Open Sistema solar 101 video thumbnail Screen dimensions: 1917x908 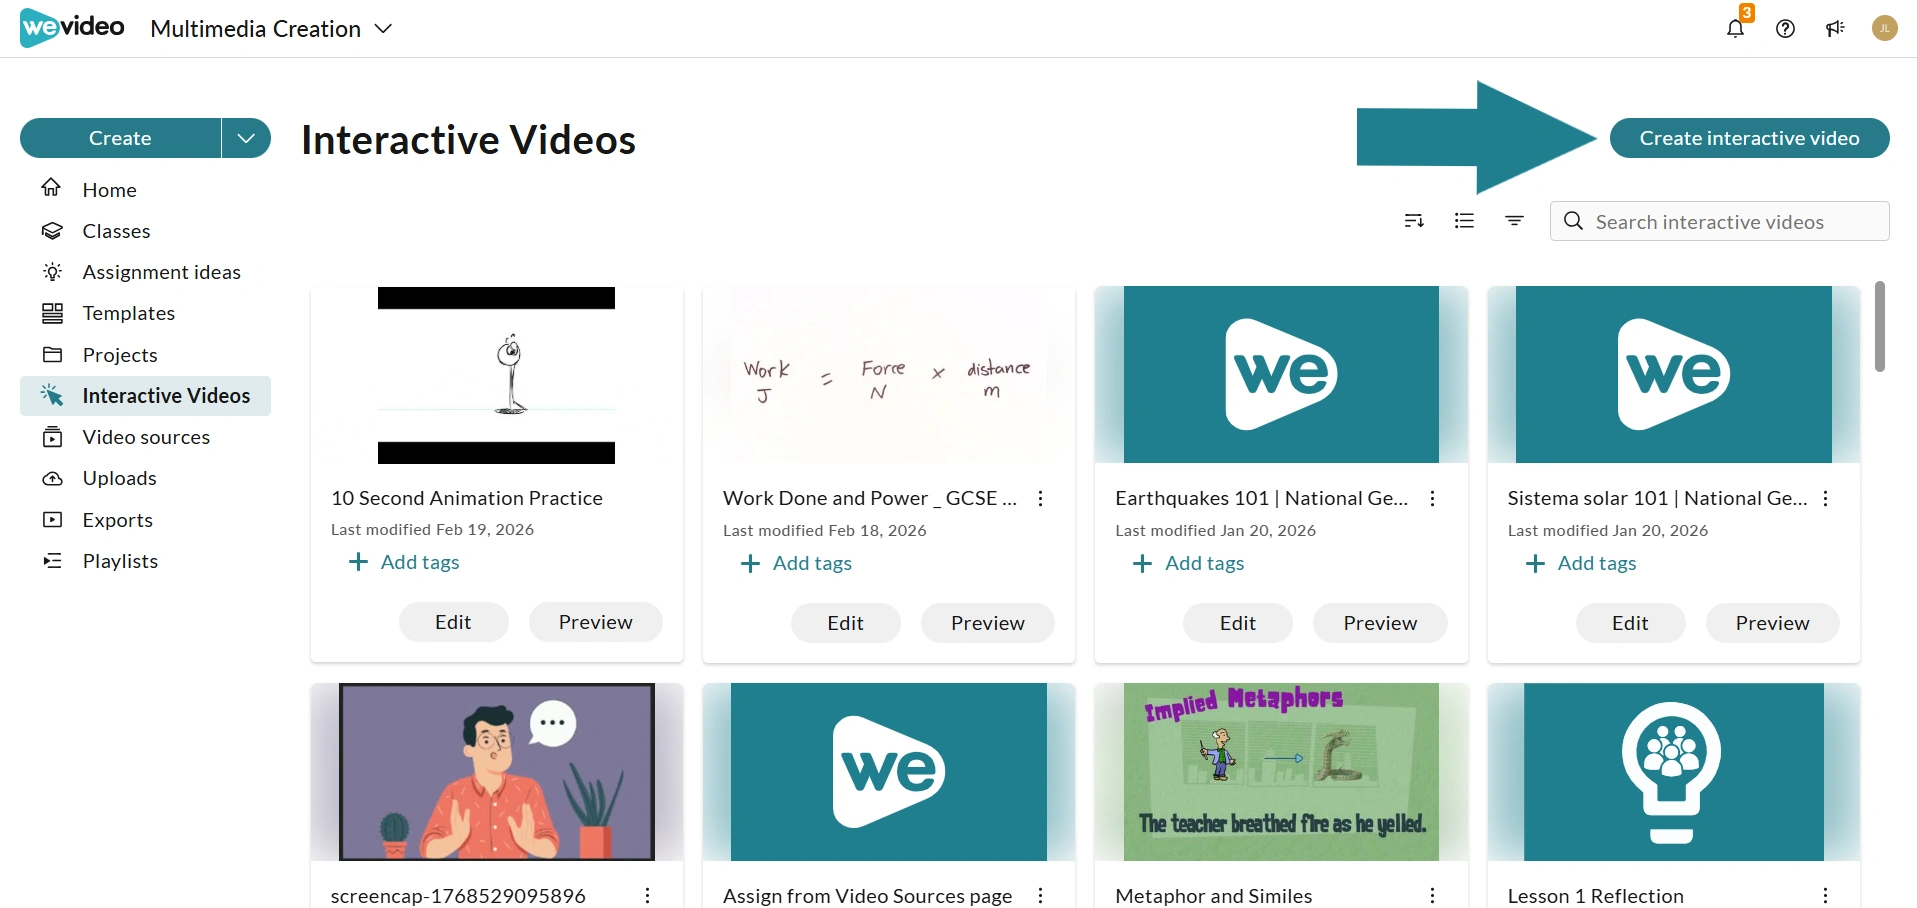point(1673,375)
